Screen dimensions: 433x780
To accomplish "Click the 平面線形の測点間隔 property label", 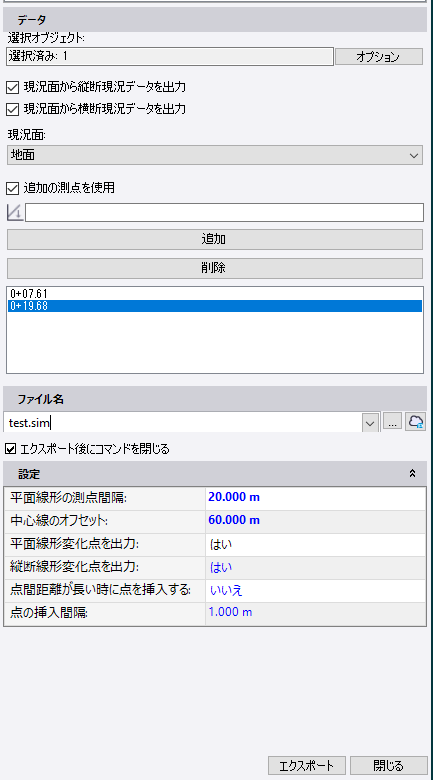I will click(x=68, y=497).
